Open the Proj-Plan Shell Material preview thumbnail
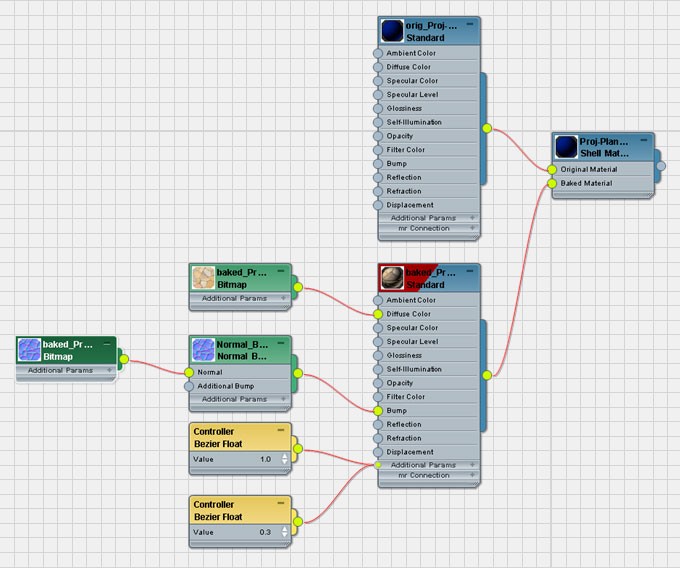The width and height of the screenshot is (680, 568). tap(566, 147)
